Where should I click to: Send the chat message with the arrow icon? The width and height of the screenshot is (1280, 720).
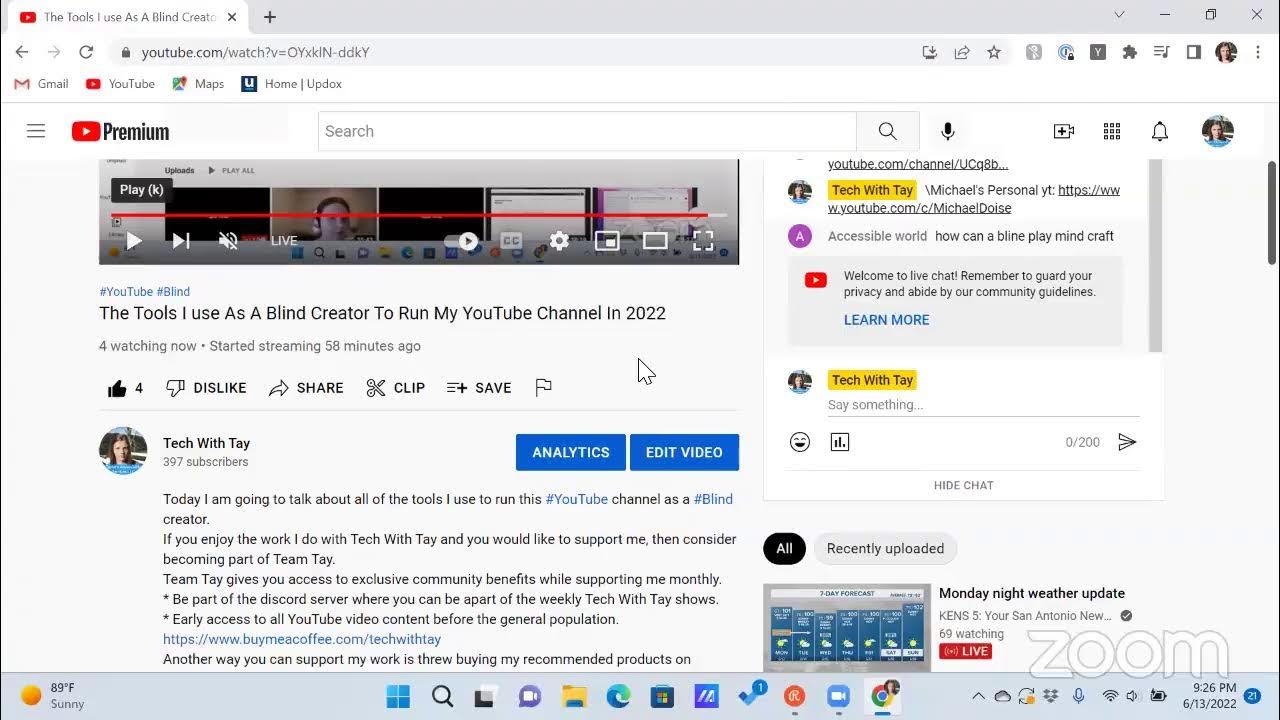point(1128,441)
